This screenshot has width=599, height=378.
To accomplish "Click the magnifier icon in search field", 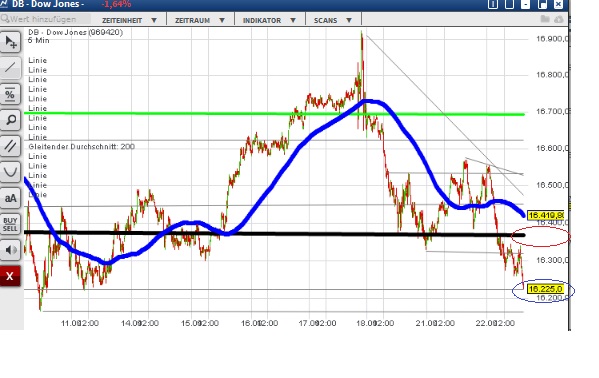I will (5, 19).
